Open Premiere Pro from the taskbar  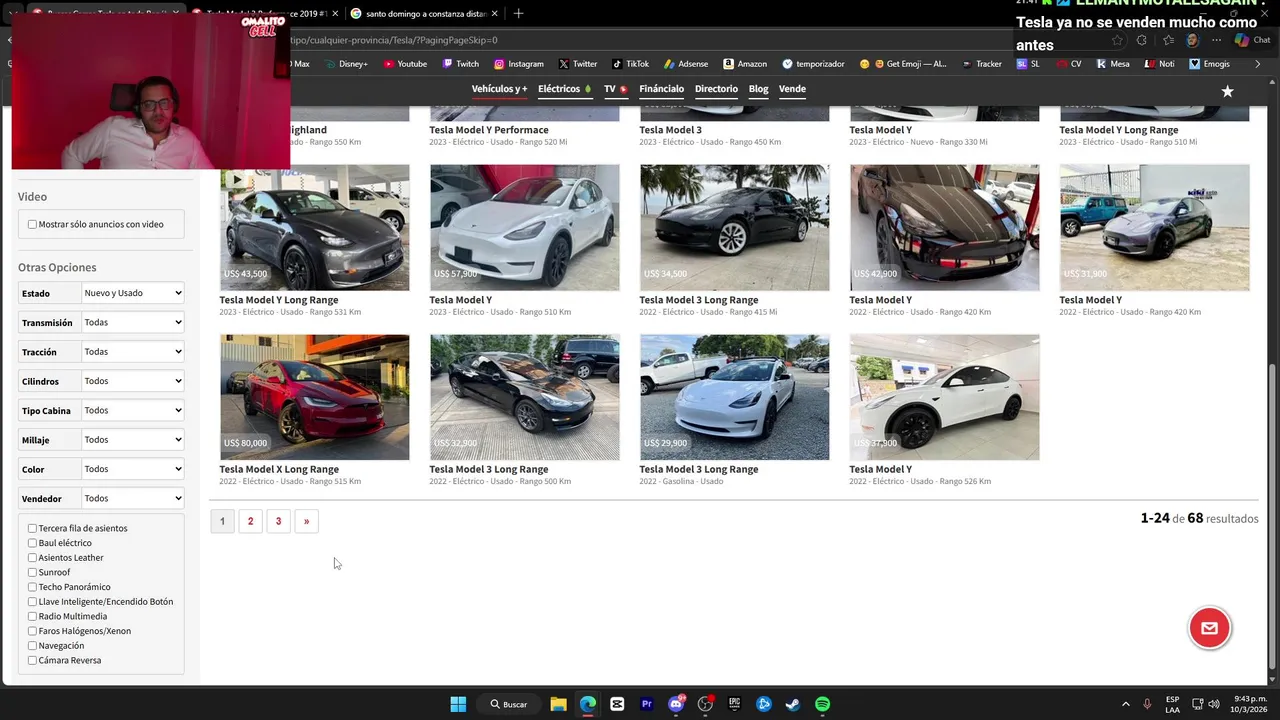[x=646, y=704]
